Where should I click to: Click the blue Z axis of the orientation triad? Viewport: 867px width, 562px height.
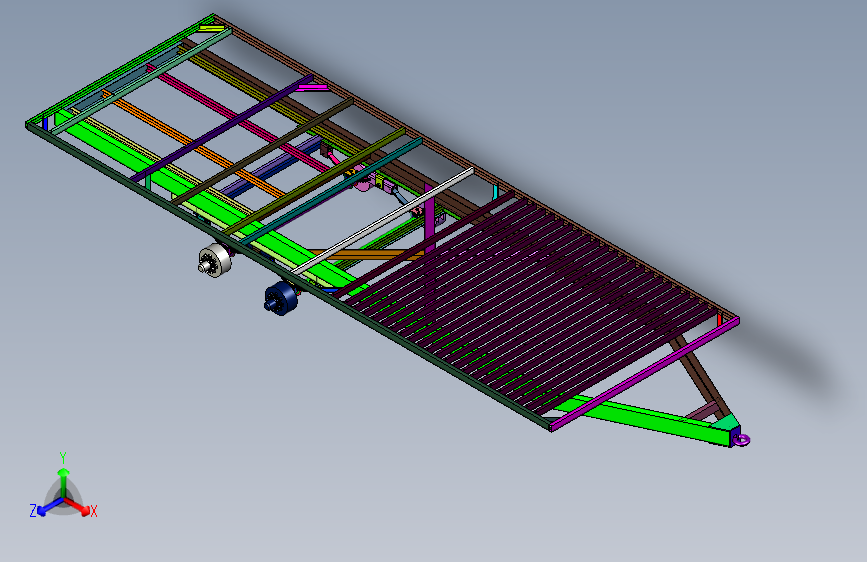[x=49, y=507]
